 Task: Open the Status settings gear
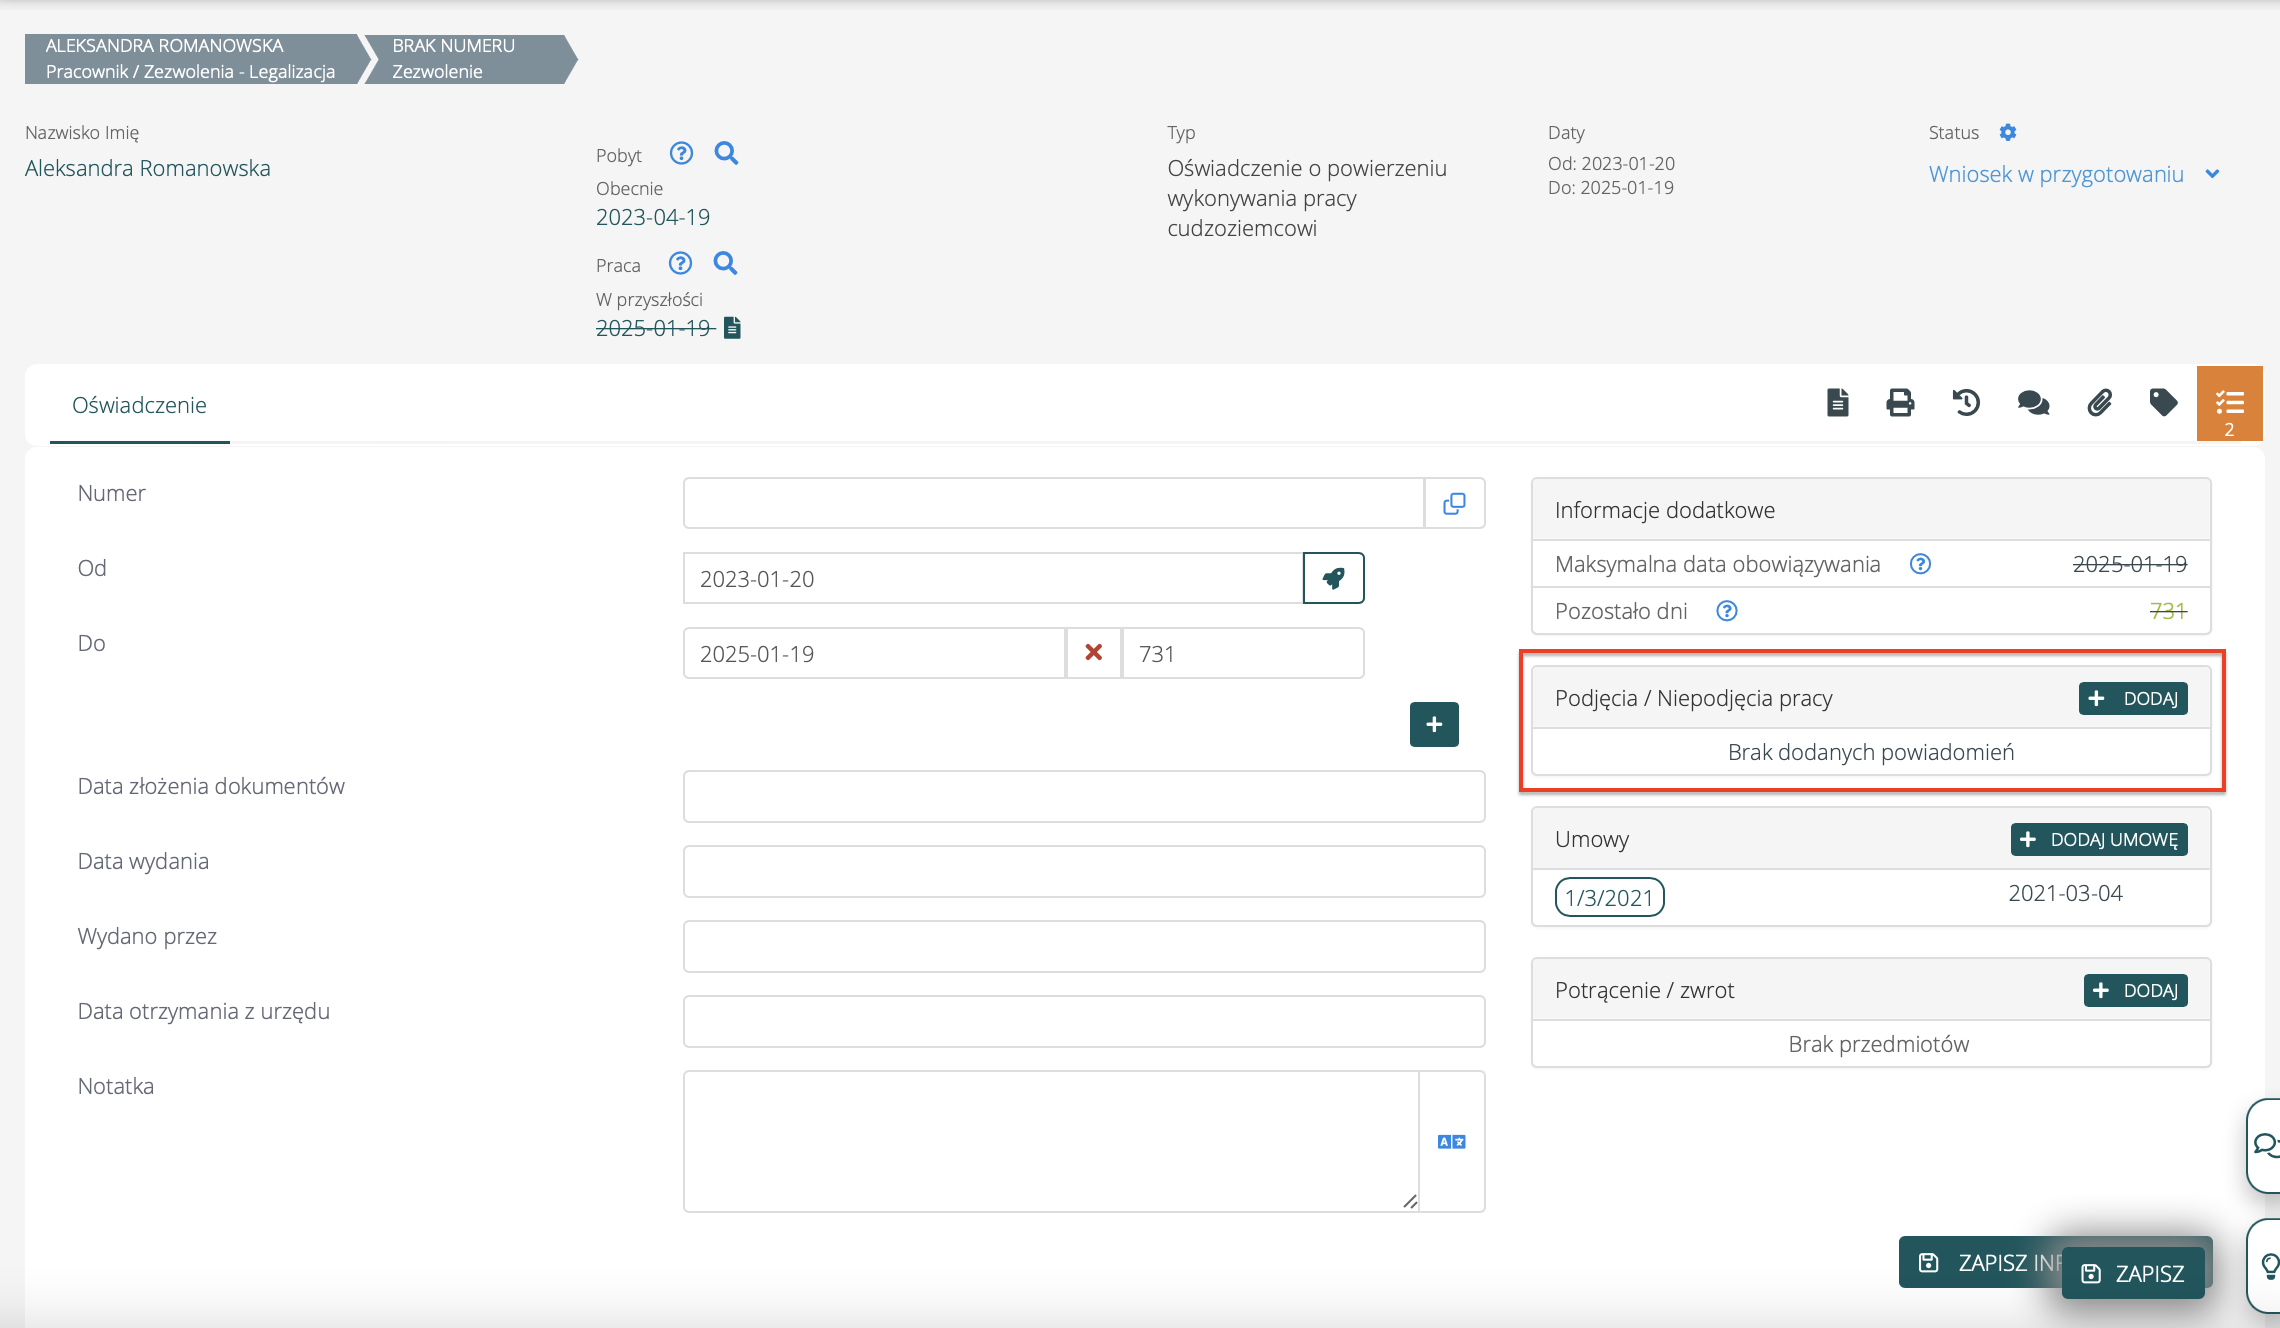pos(2008,132)
